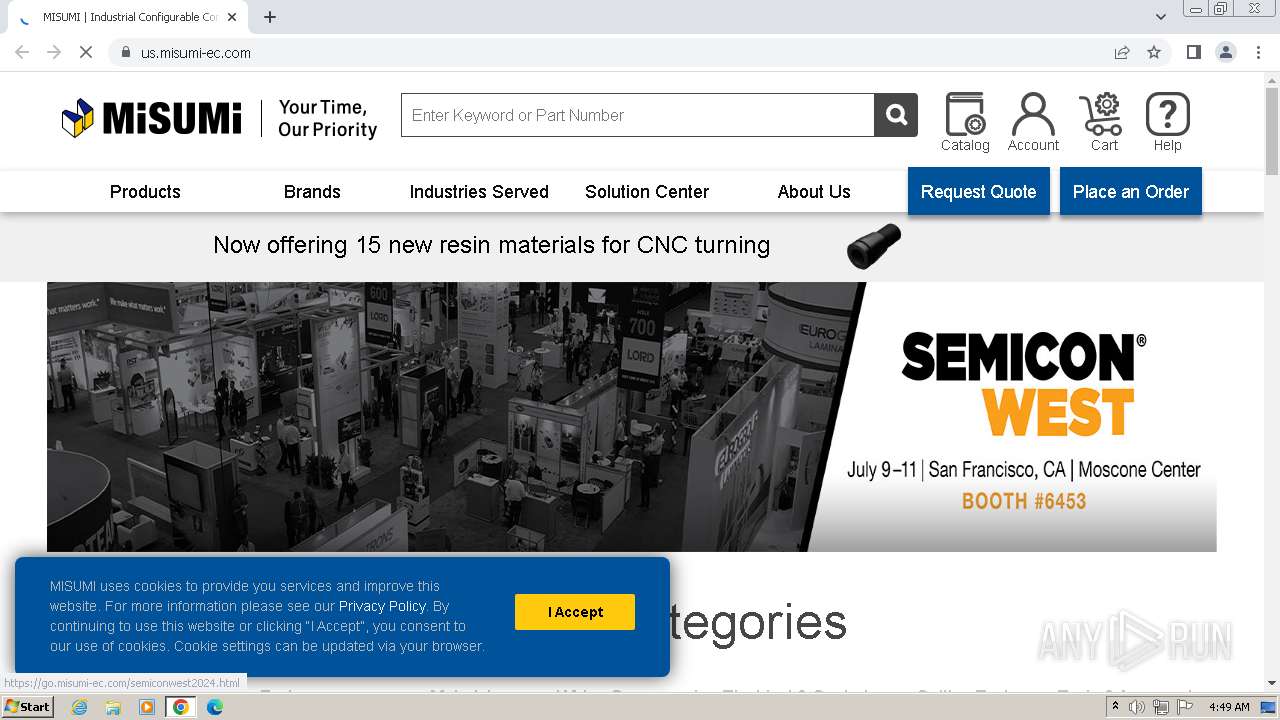Bookmark this page with the star icon
Viewport: 1280px width, 720px height.
click(x=1154, y=52)
